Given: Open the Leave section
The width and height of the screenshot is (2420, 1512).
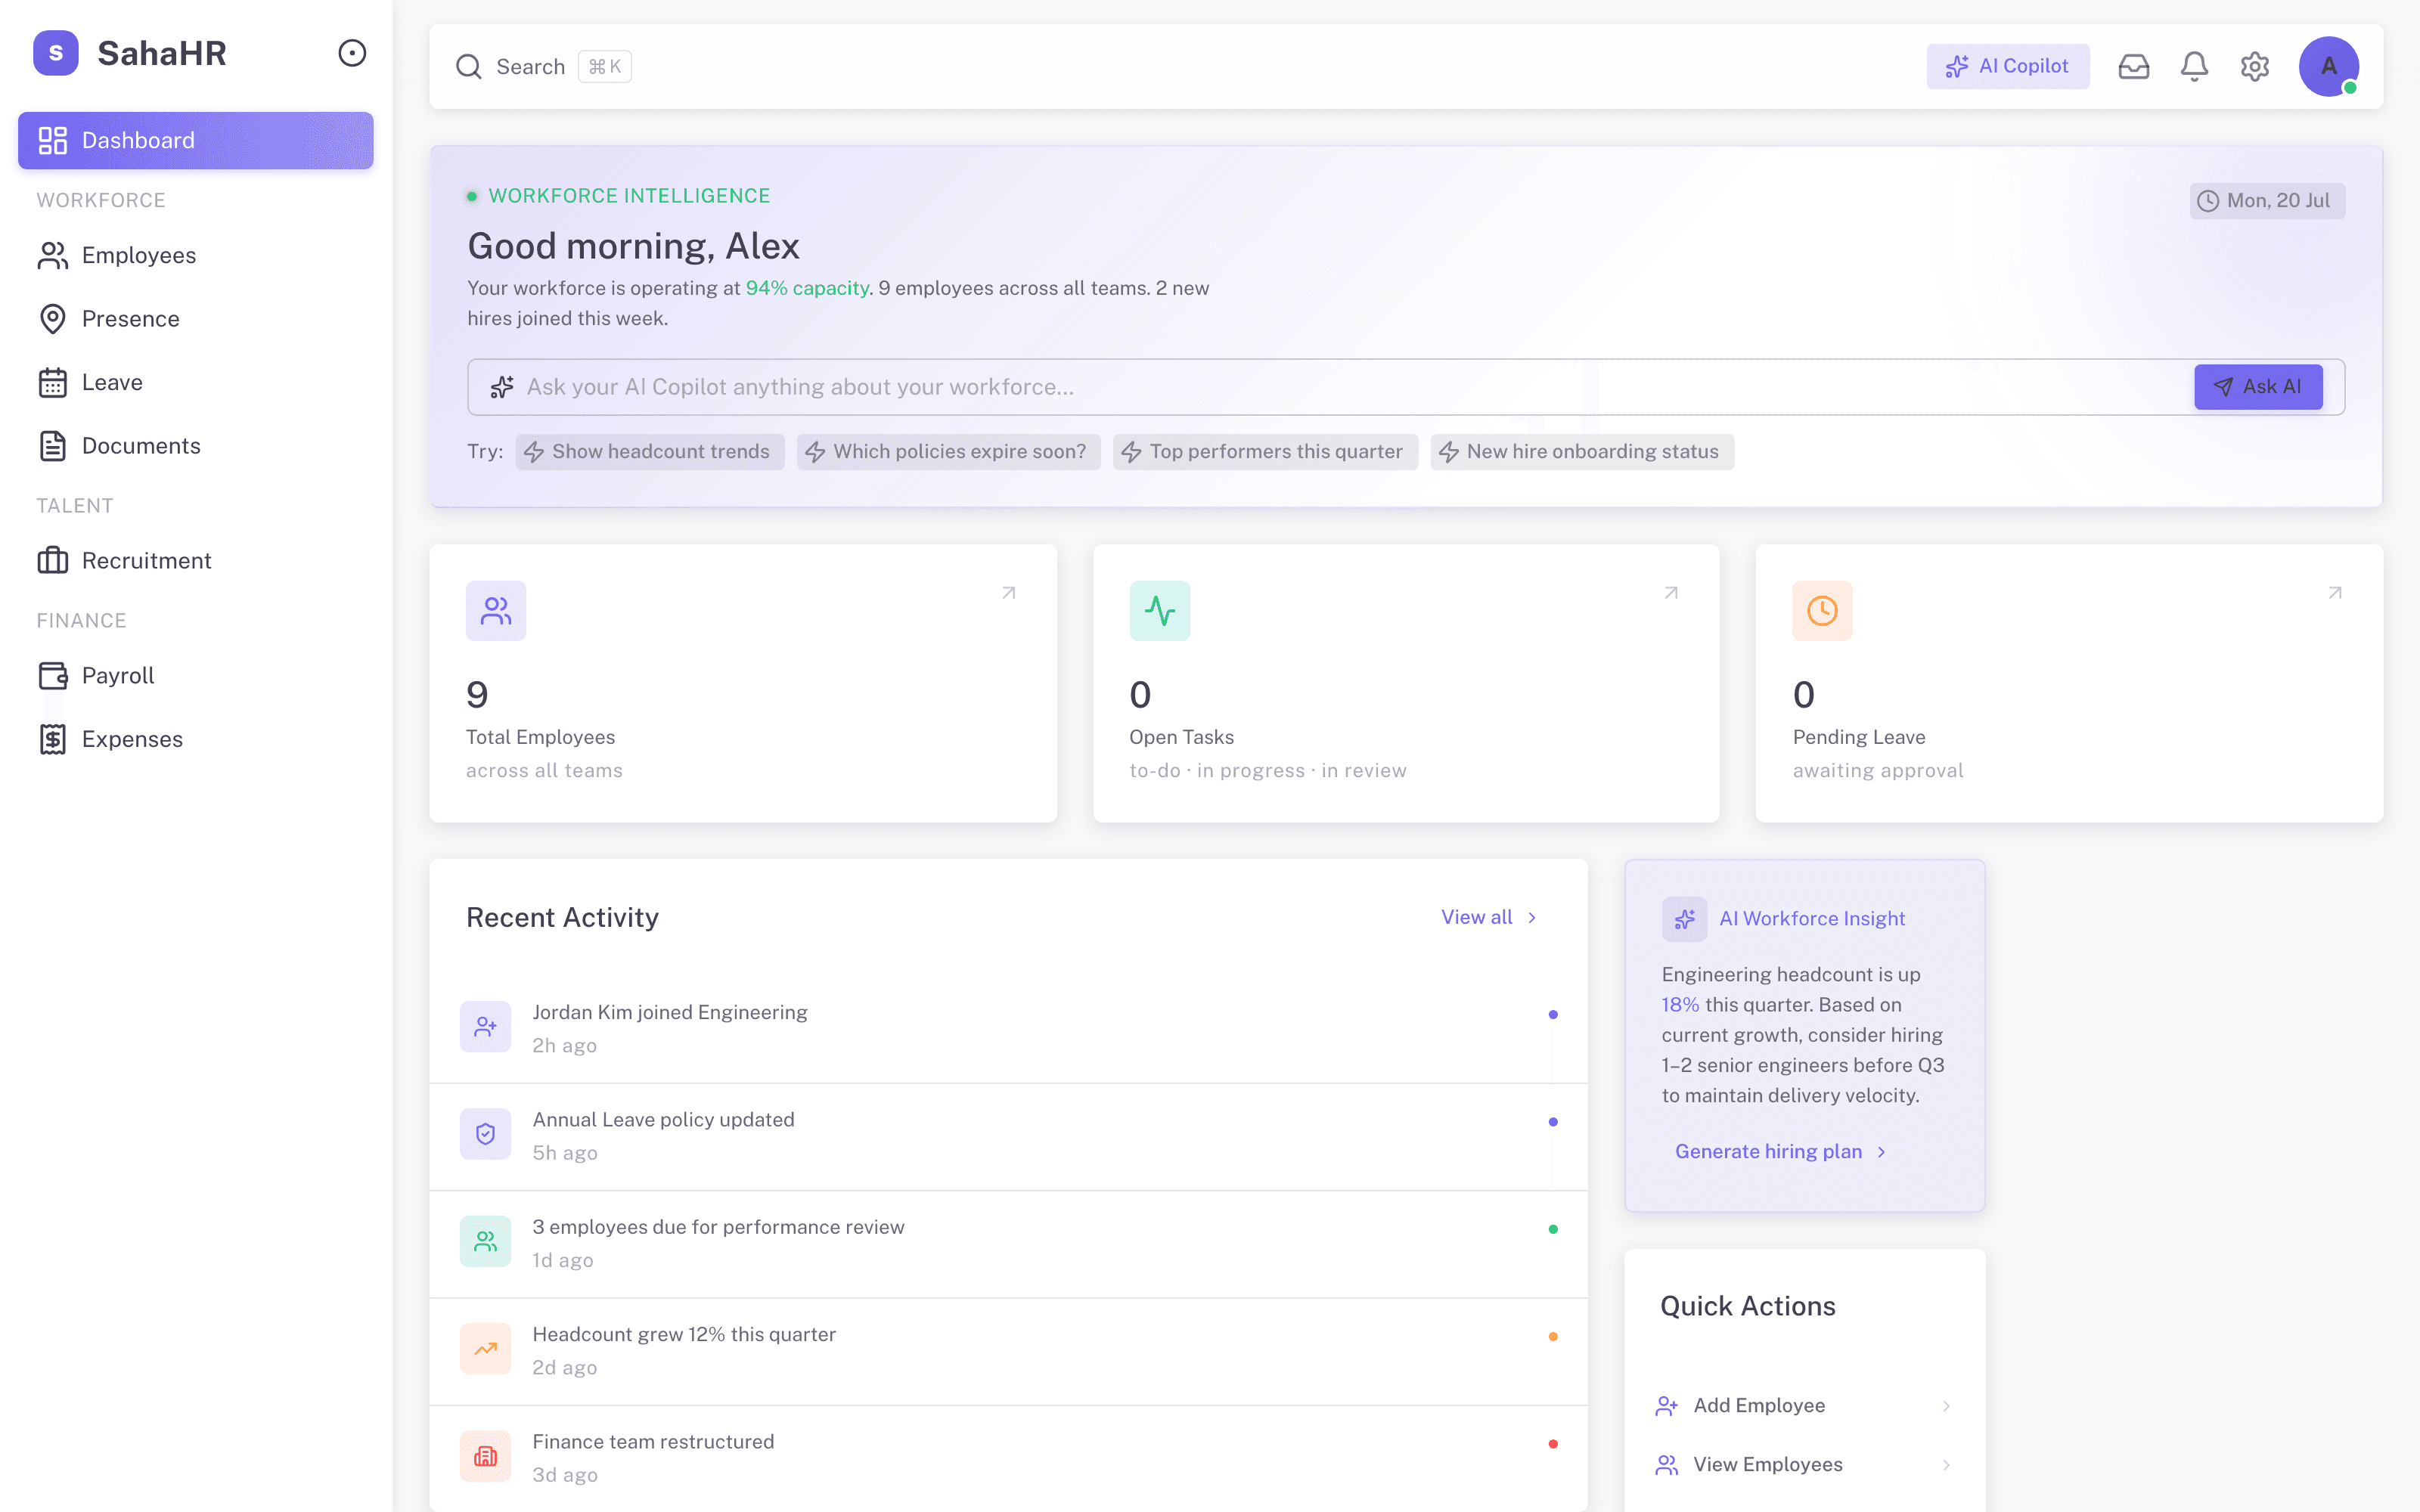Looking at the screenshot, I should [x=196, y=382].
